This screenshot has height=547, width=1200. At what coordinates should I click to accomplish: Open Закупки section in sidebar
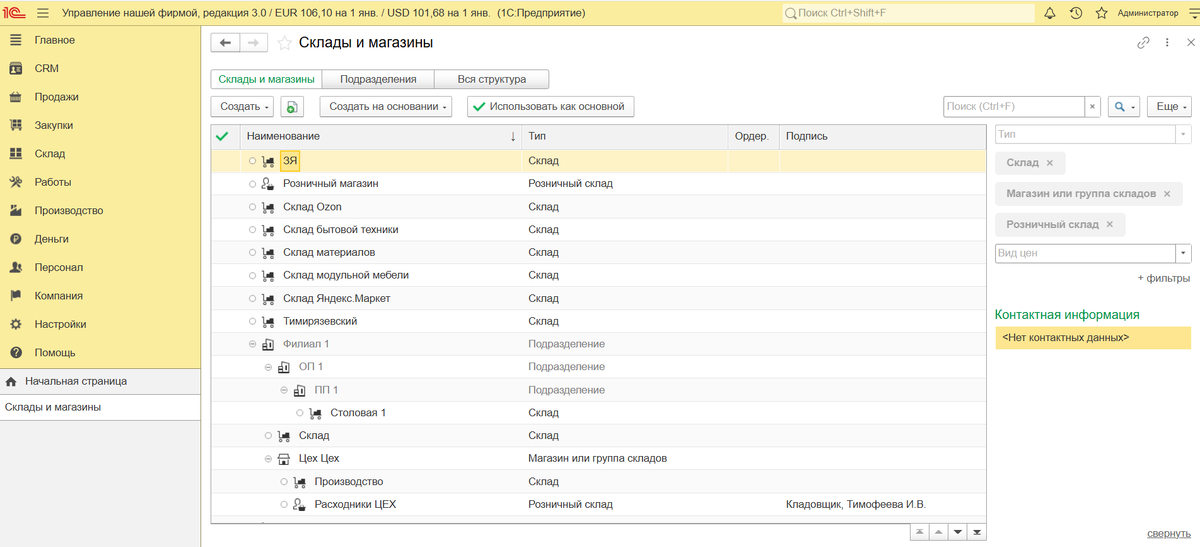[x=100, y=126]
